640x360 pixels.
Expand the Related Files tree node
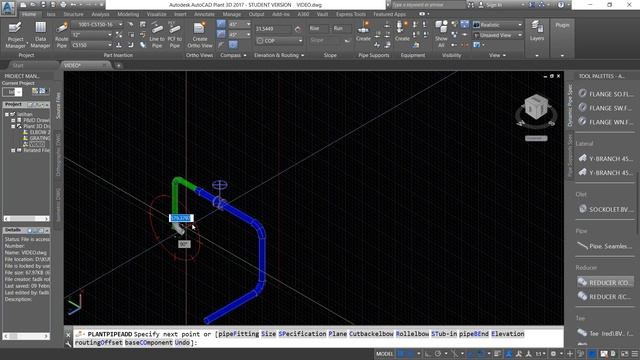click(x=13, y=150)
